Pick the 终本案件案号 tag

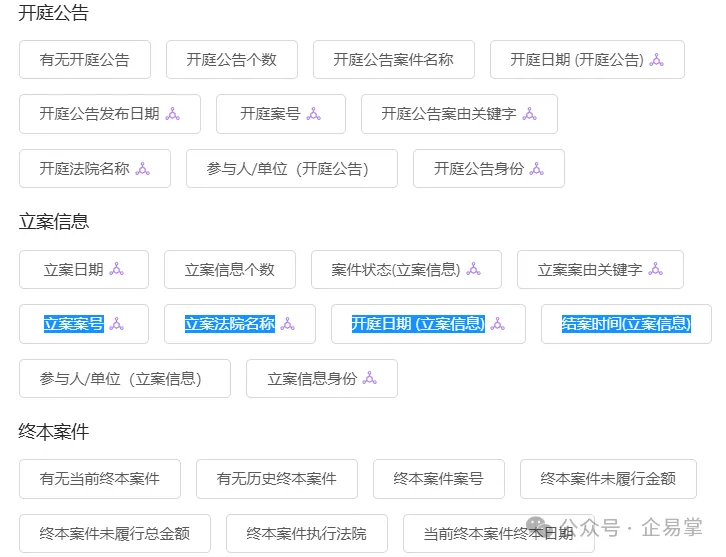439,479
